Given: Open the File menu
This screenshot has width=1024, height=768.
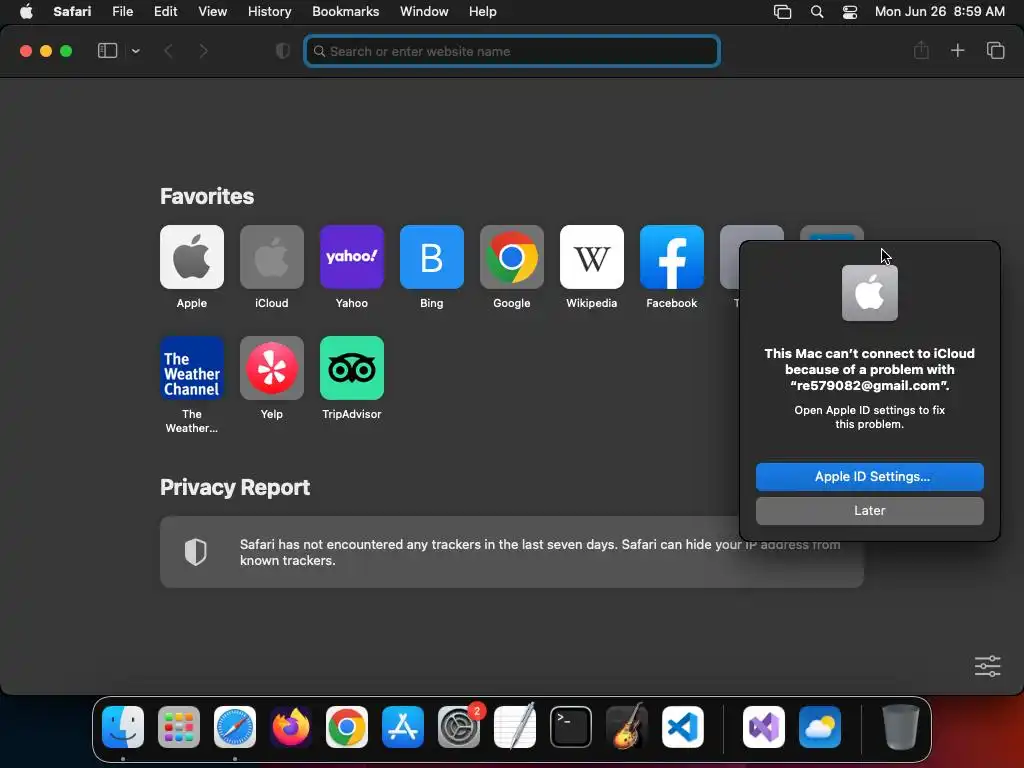Looking at the screenshot, I should click(122, 12).
